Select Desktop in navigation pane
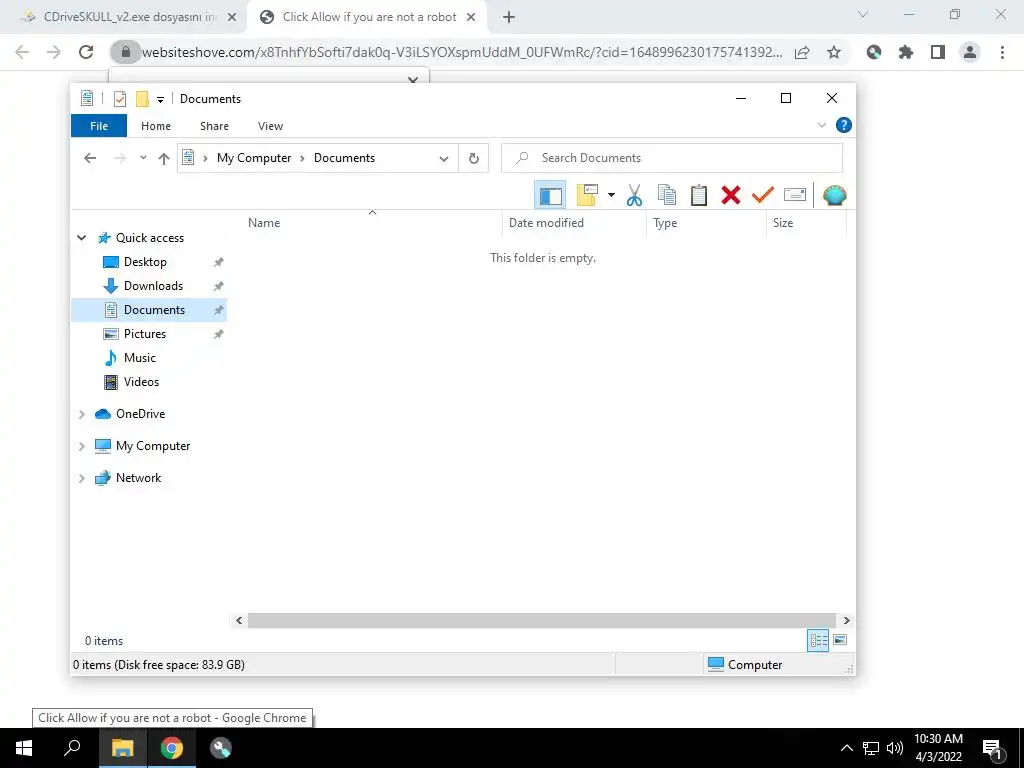This screenshot has height=768, width=1024. [145, 262]
